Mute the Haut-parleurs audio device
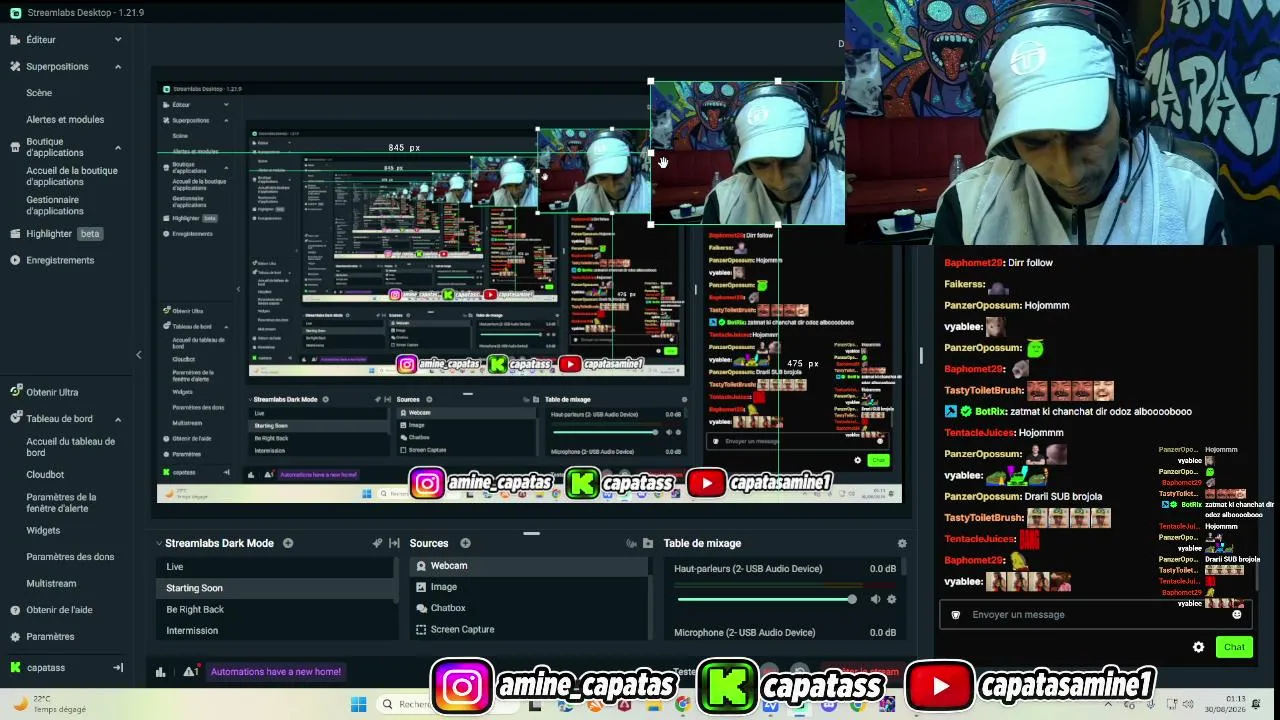 (875, 599)
